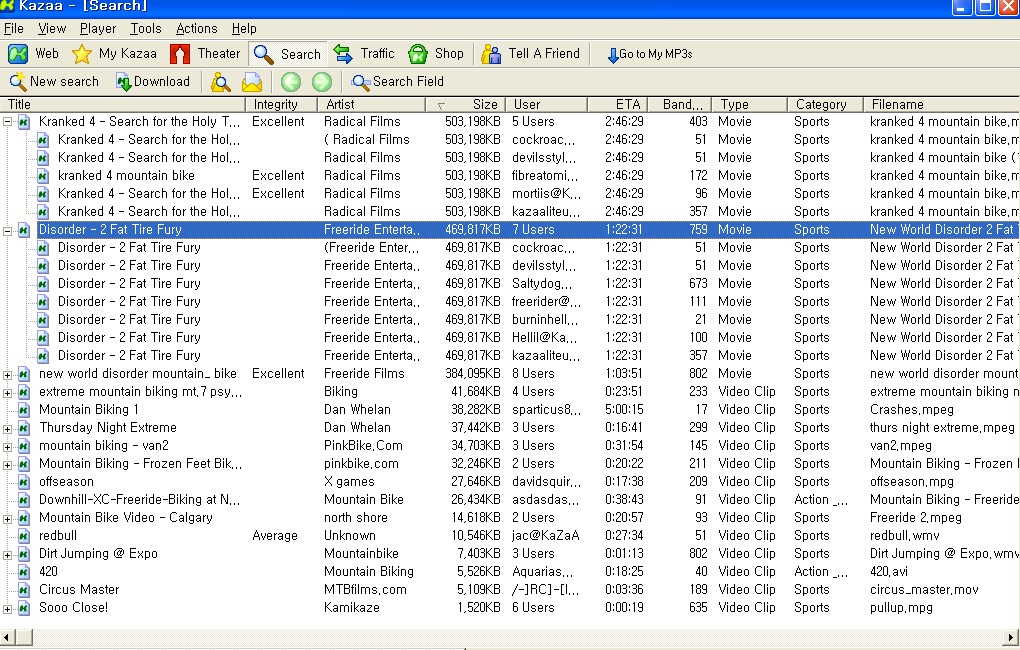The width and height of the screenshot is (1020, 650).
Task: Open the Traffic view
Action: 364,54
